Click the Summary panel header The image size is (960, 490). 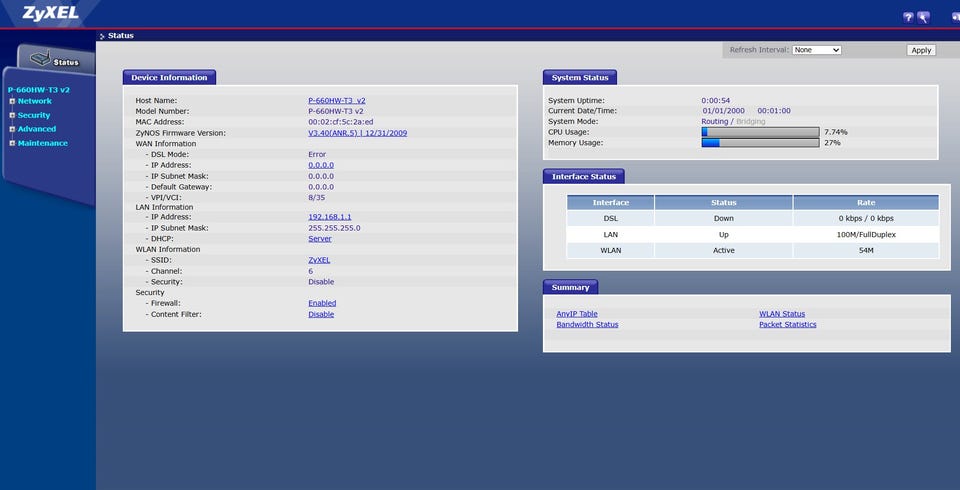pos(570,287)
